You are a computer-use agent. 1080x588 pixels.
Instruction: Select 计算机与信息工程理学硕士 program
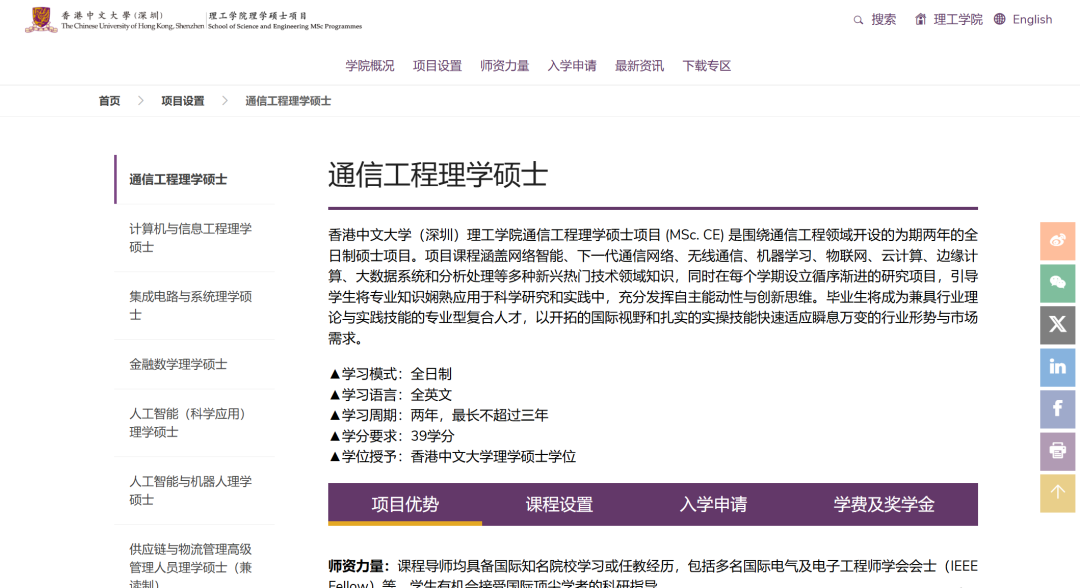188,237
